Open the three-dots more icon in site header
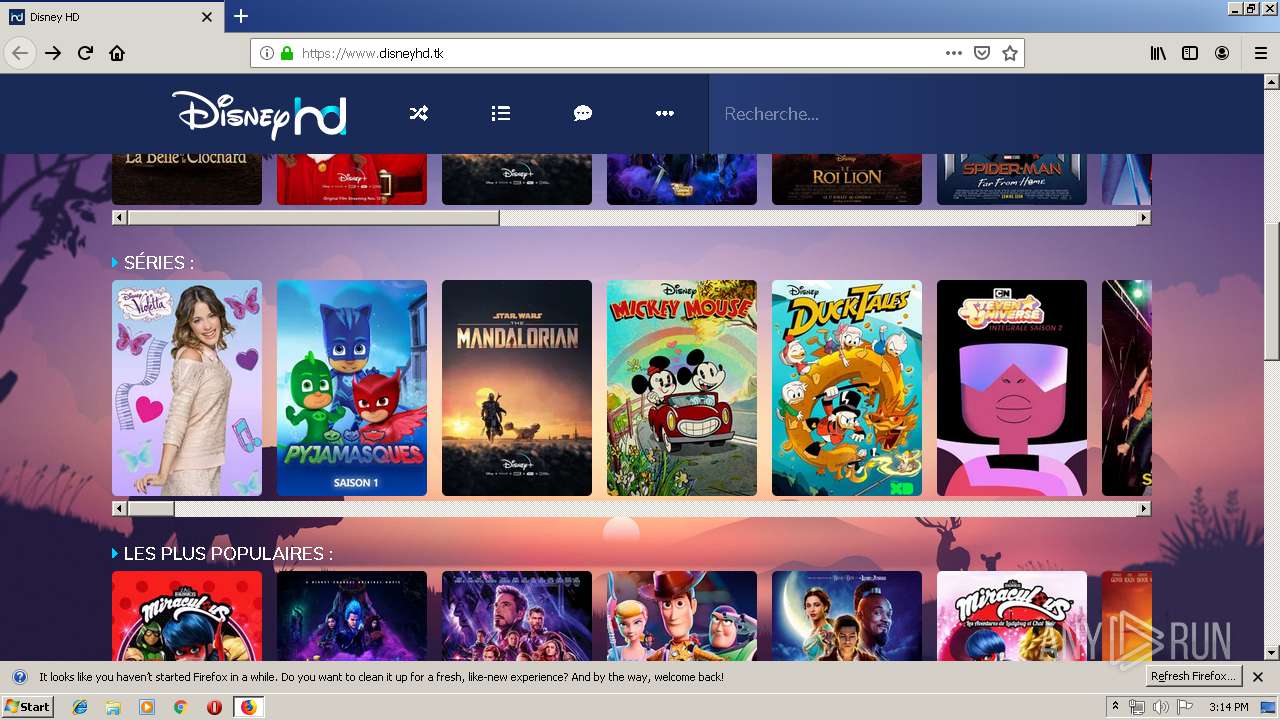The image size is (1280, 720). click(665, 114)
